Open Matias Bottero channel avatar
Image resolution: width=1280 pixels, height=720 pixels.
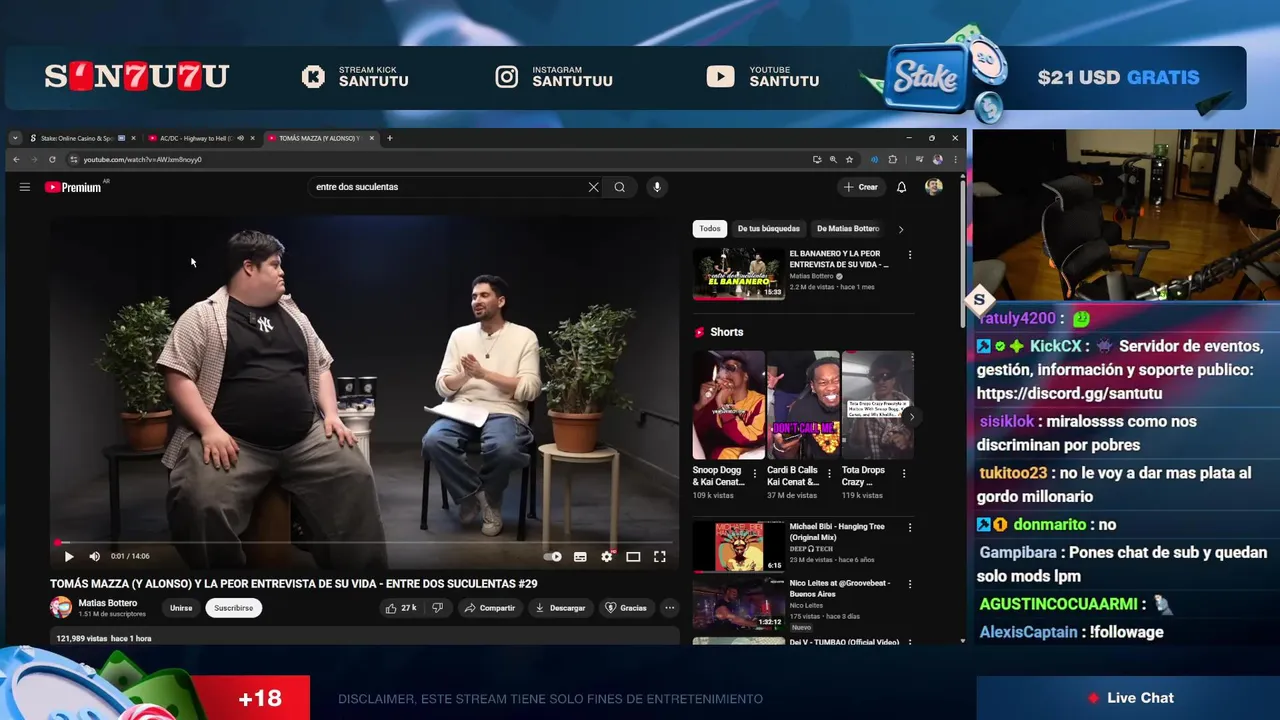[x=61, y=607]
